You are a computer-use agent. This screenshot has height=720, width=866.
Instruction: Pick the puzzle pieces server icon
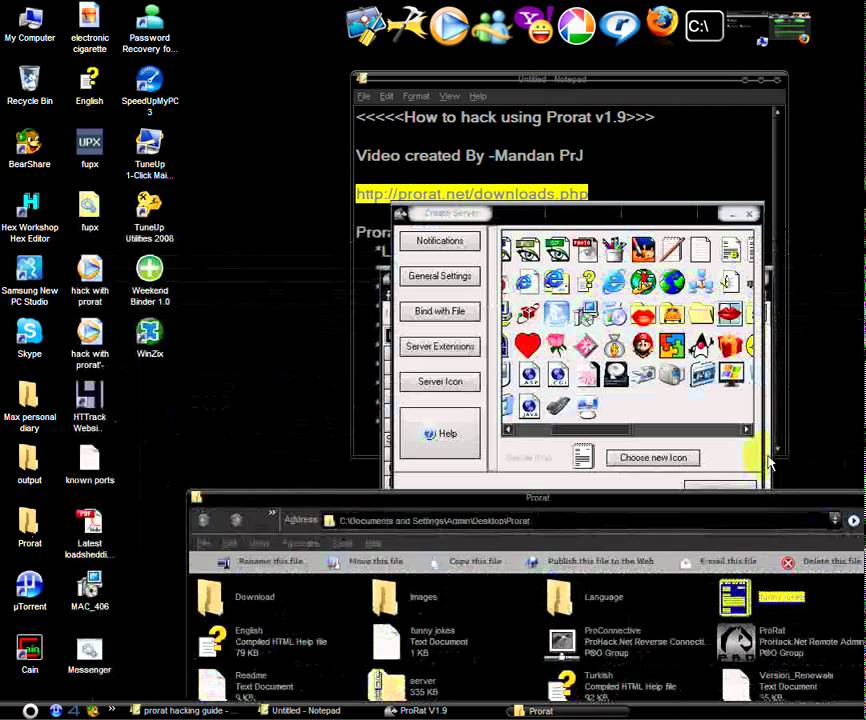672,346
